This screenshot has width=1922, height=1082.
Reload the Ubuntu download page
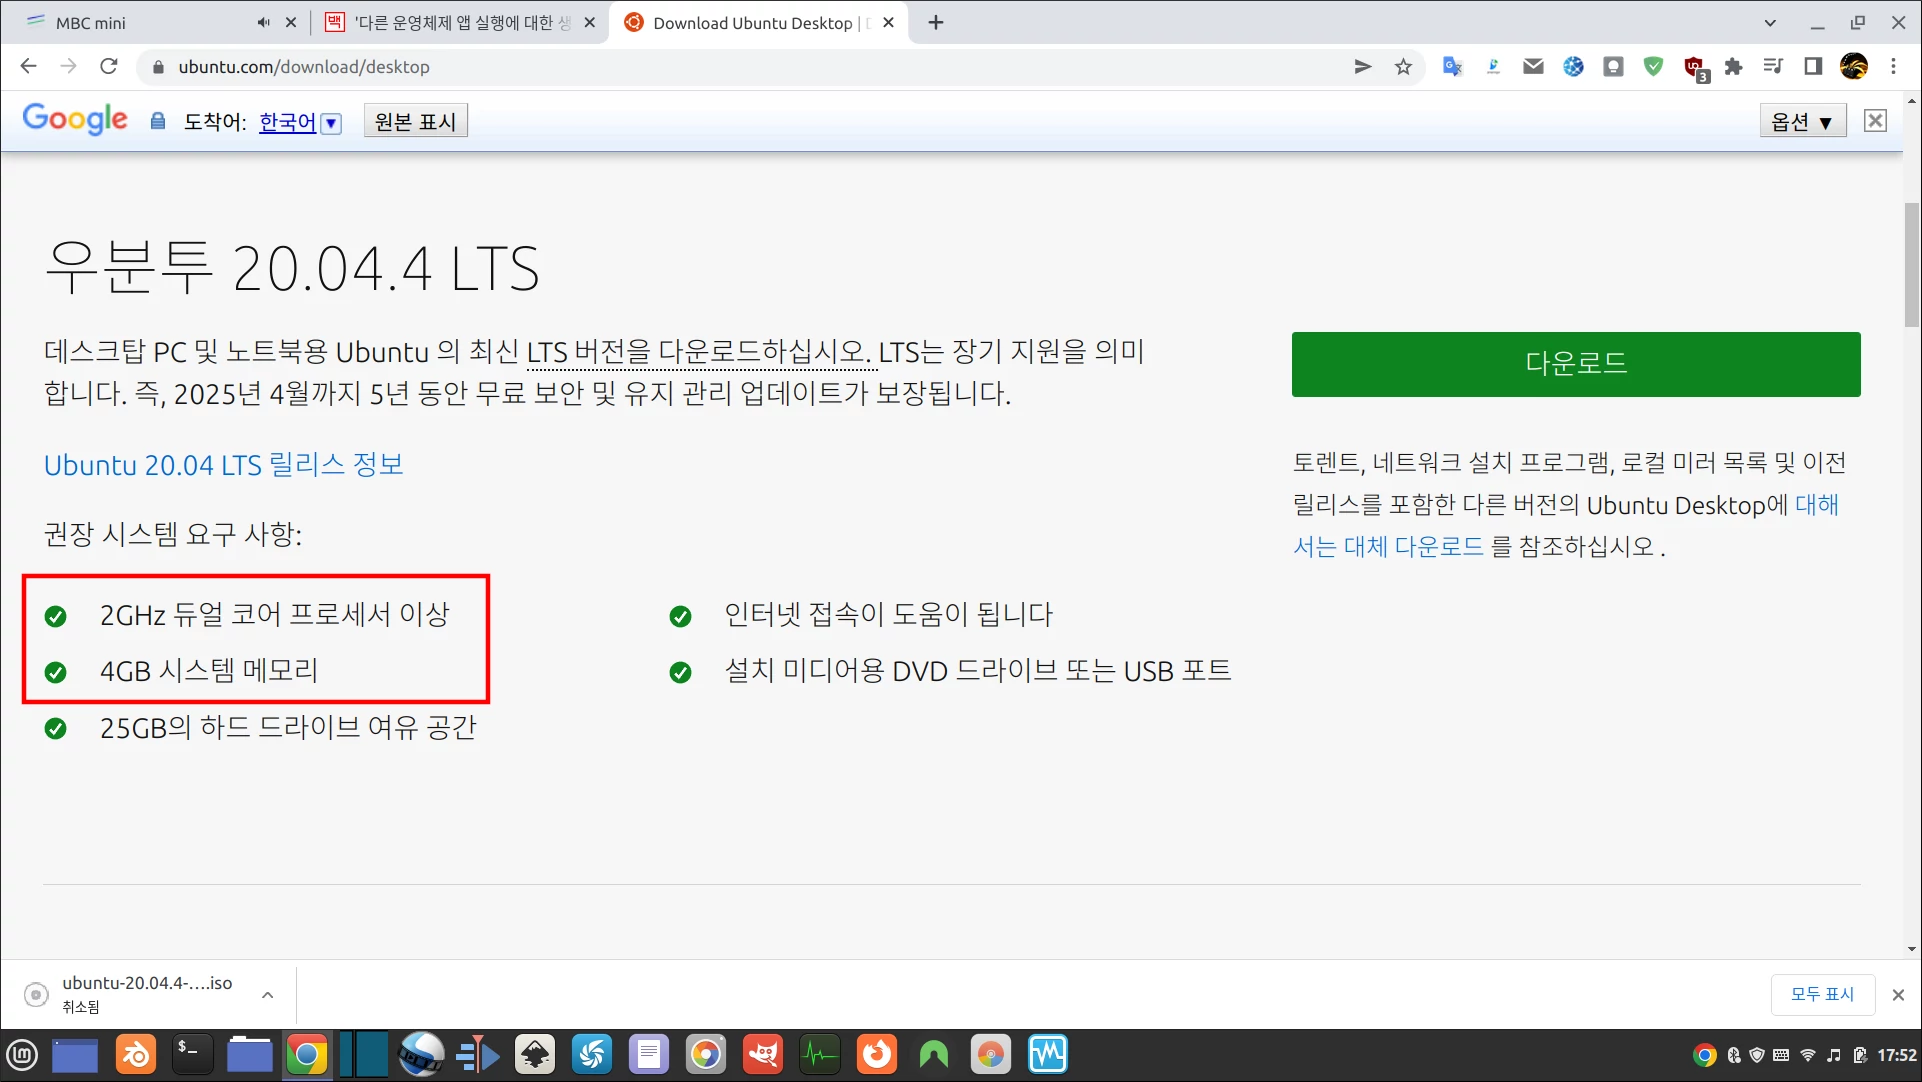pos(109,67)
